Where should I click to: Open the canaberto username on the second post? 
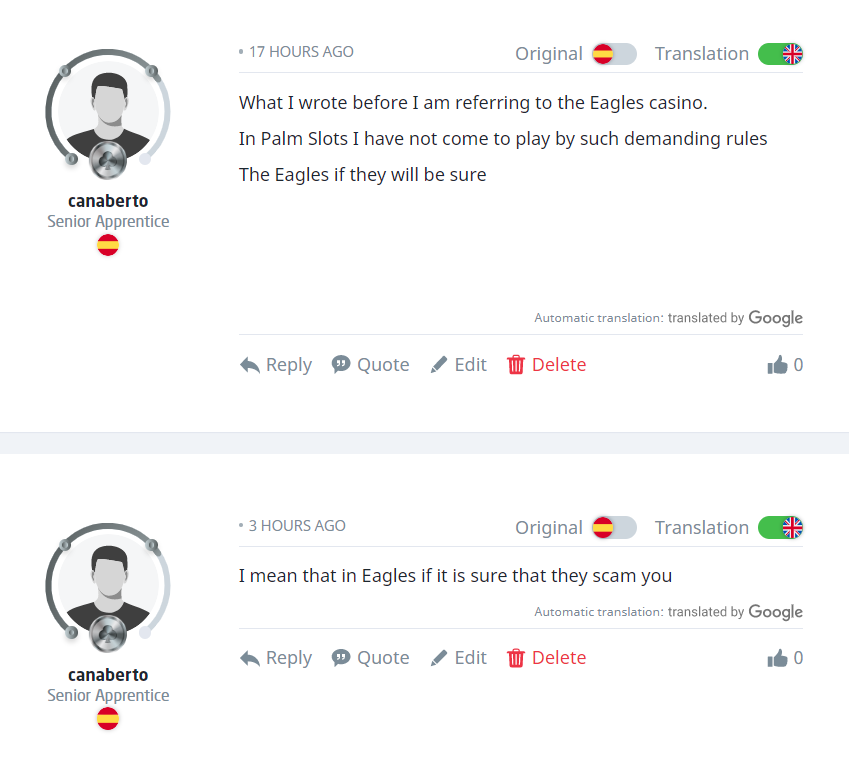[108, 675]
